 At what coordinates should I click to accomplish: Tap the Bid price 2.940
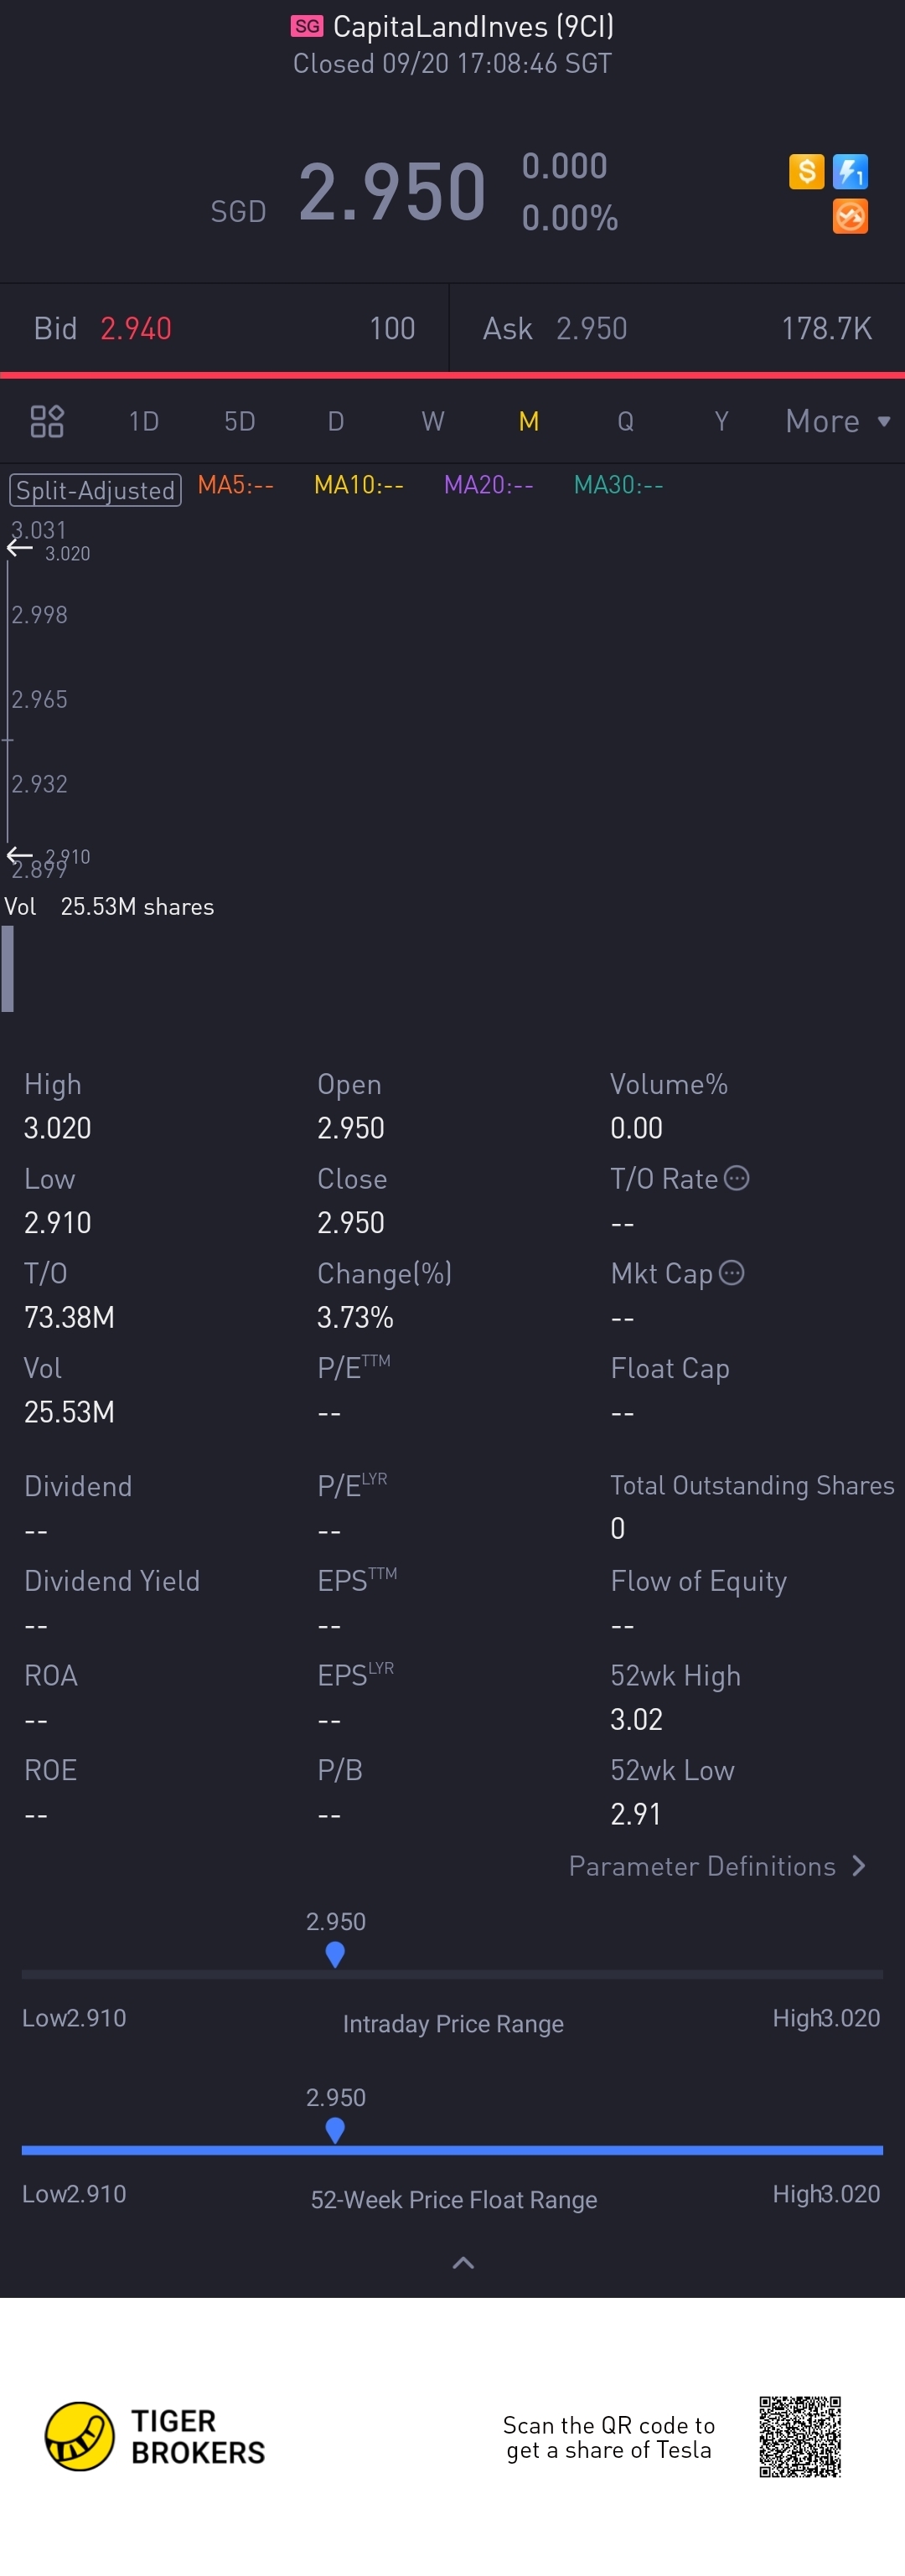(136, 328)
